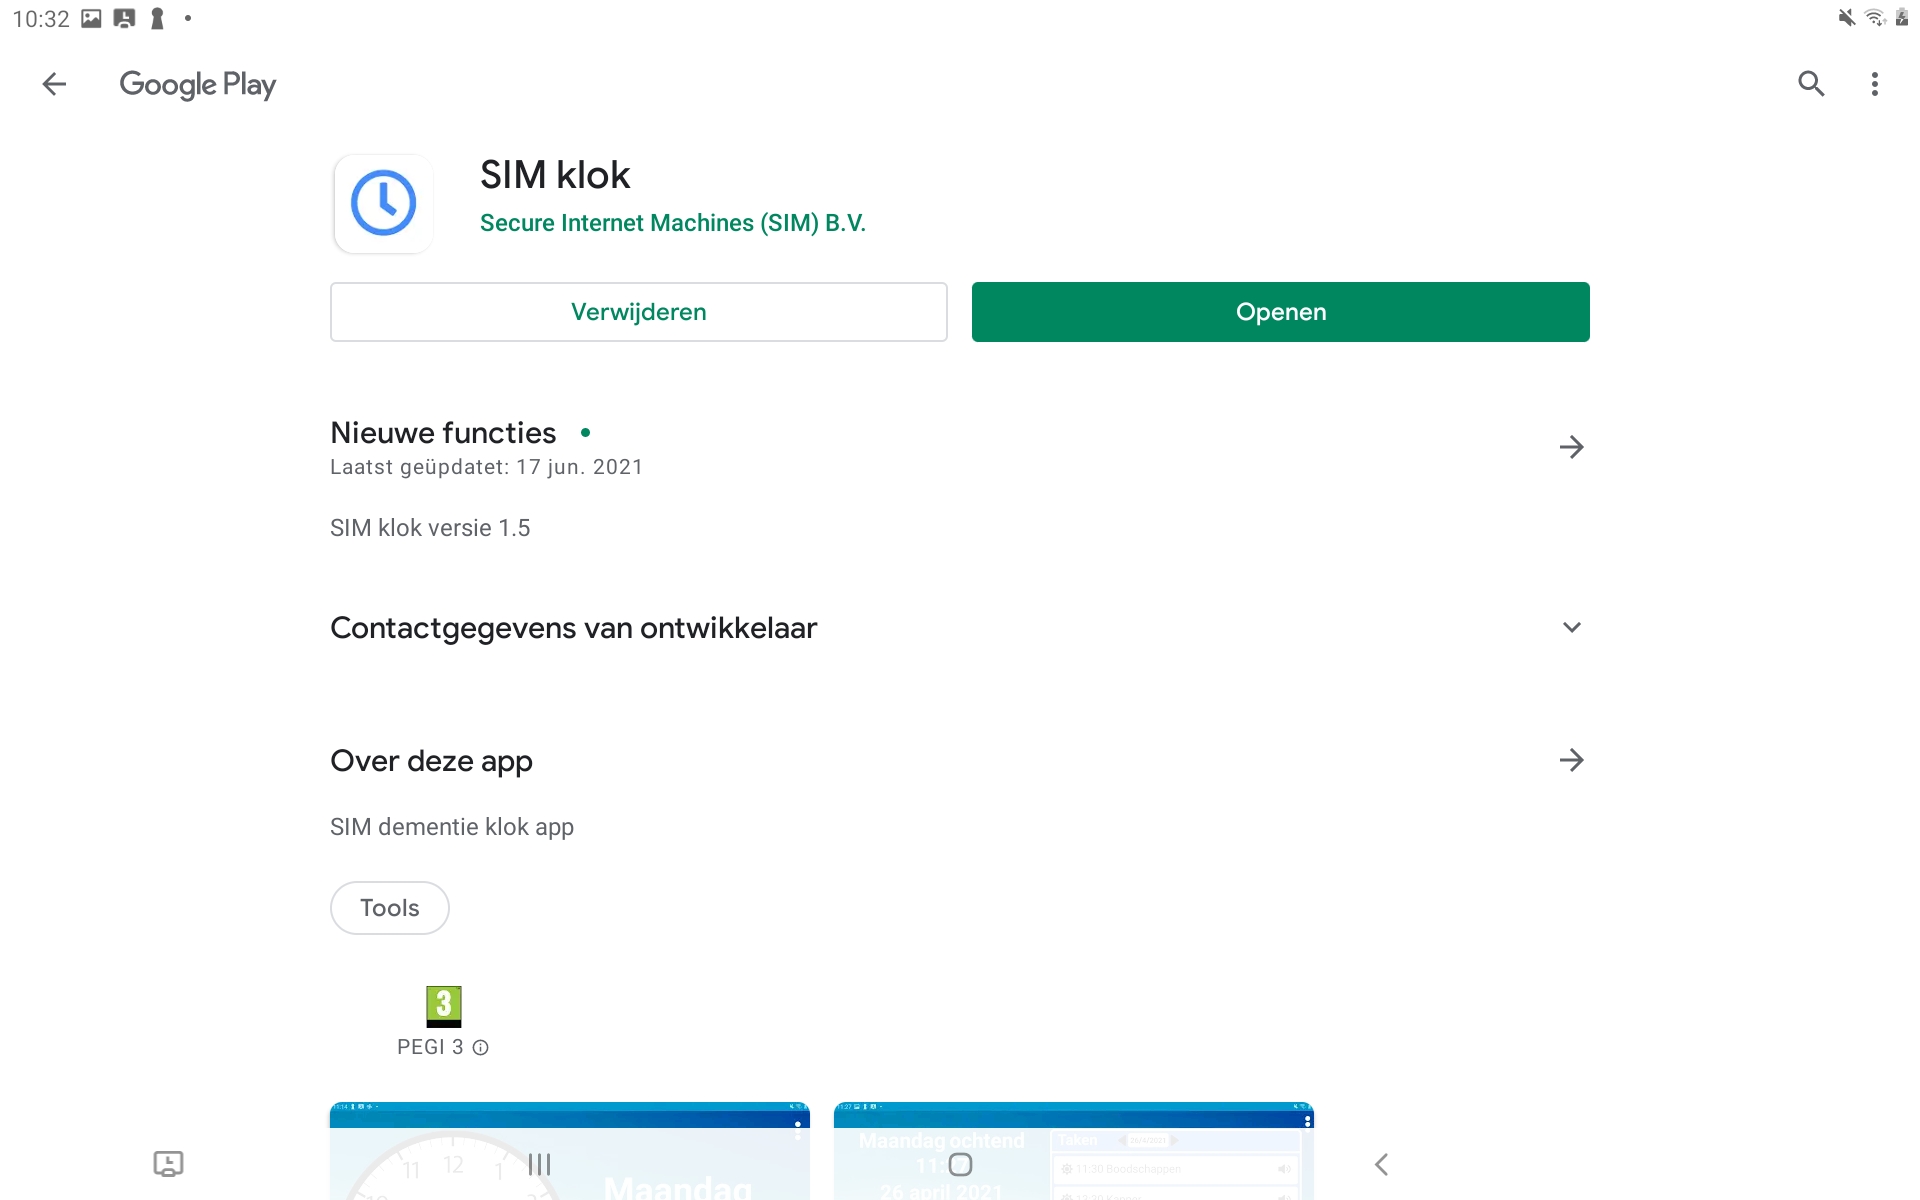Open the Google Play search icon
This screenshot has width=1920, height=1200.
coord(1811,84)
